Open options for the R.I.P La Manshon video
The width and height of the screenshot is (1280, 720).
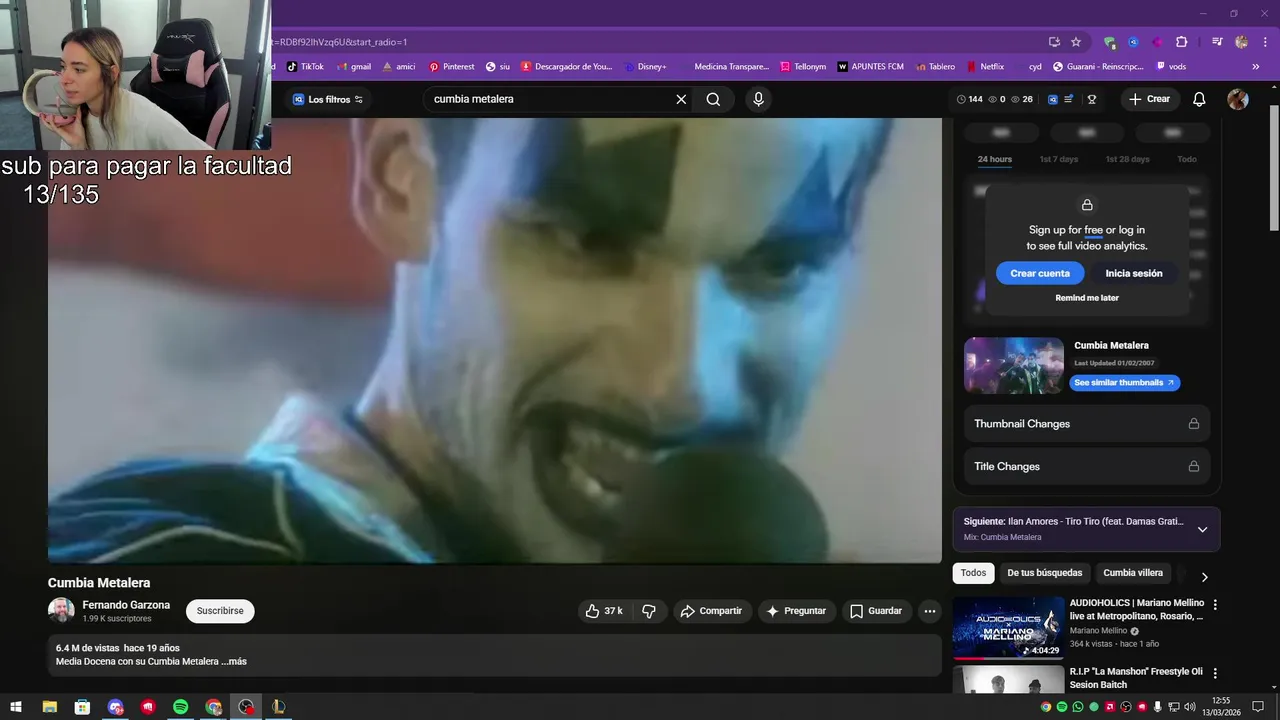(1215, 673)
